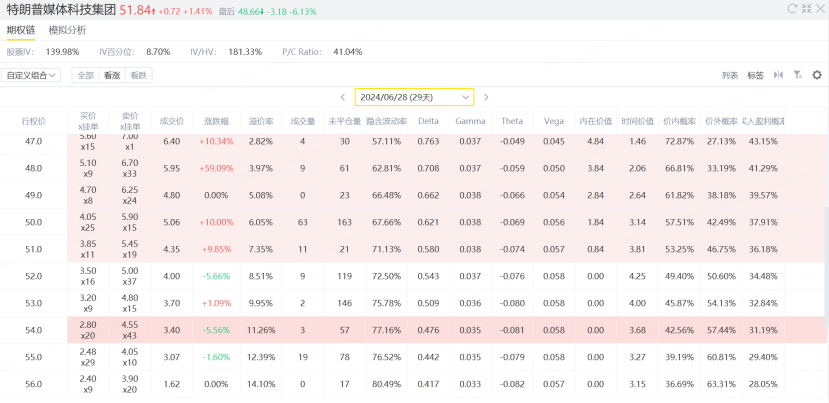Click the 成交价 column header
The height and width of the screenshot is (403, 829).
tap(172, 121)
